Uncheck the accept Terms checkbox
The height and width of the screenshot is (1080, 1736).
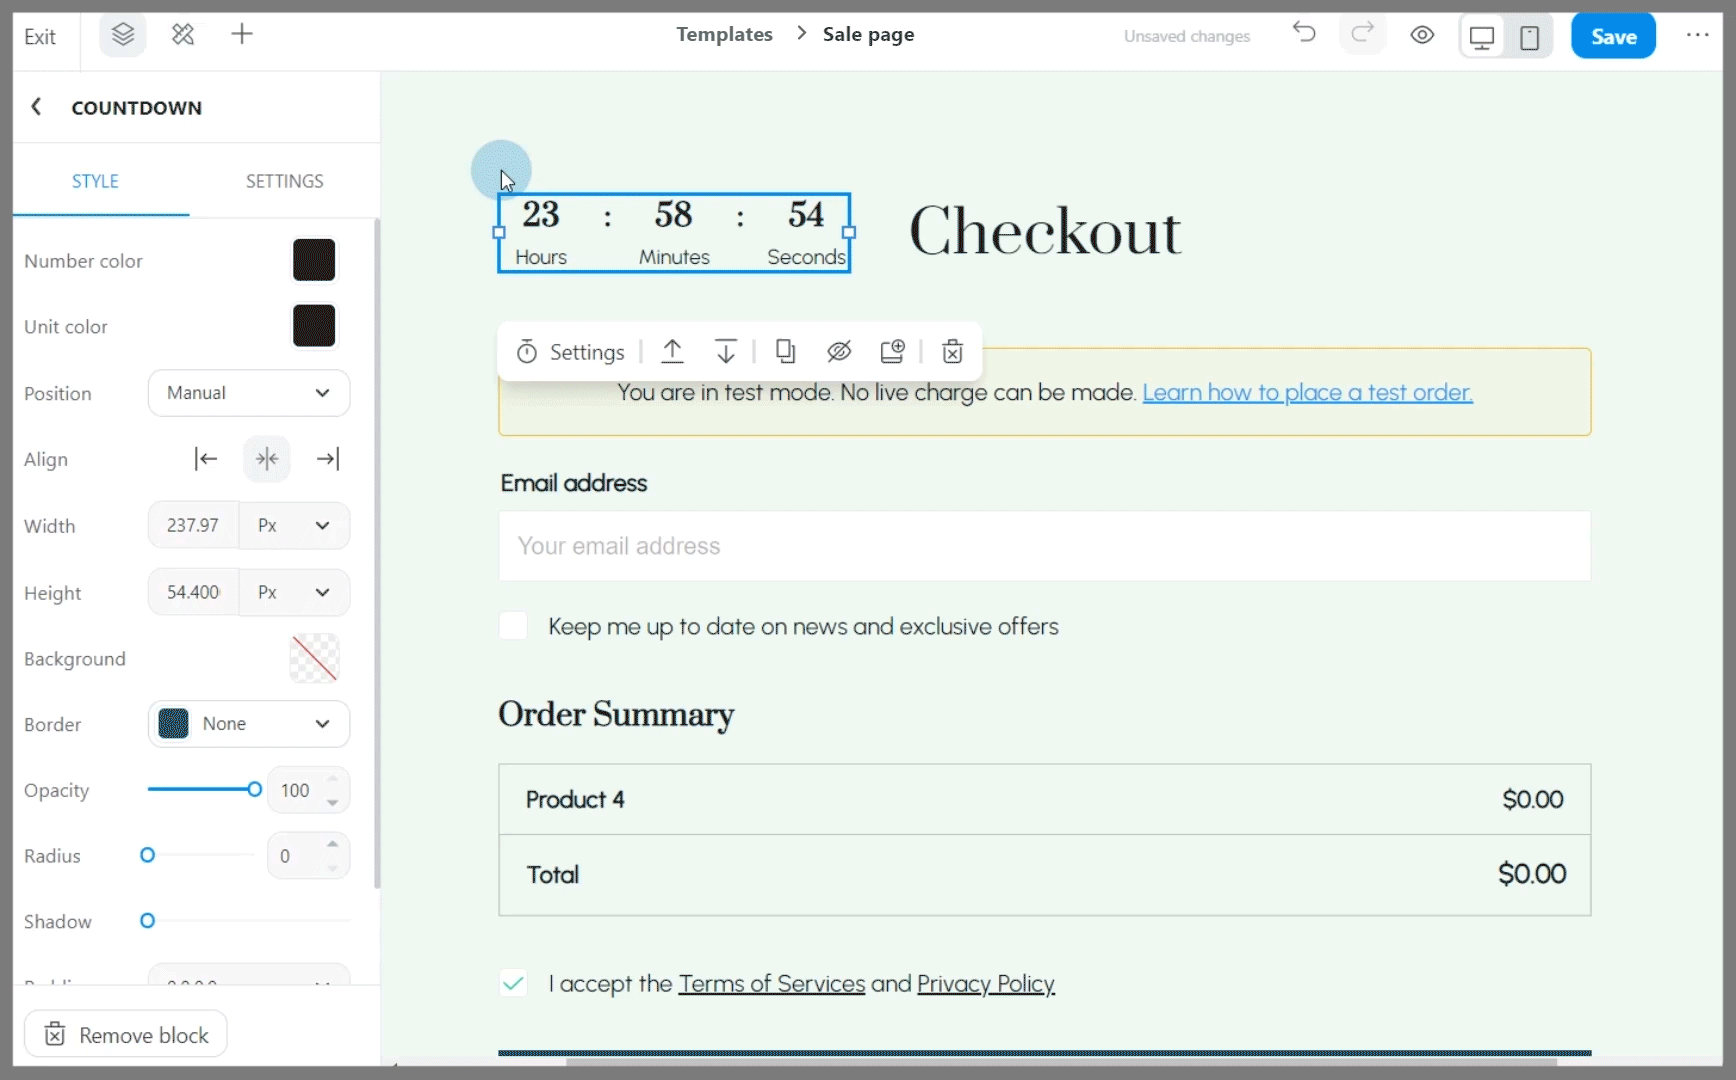pos(513,983)
